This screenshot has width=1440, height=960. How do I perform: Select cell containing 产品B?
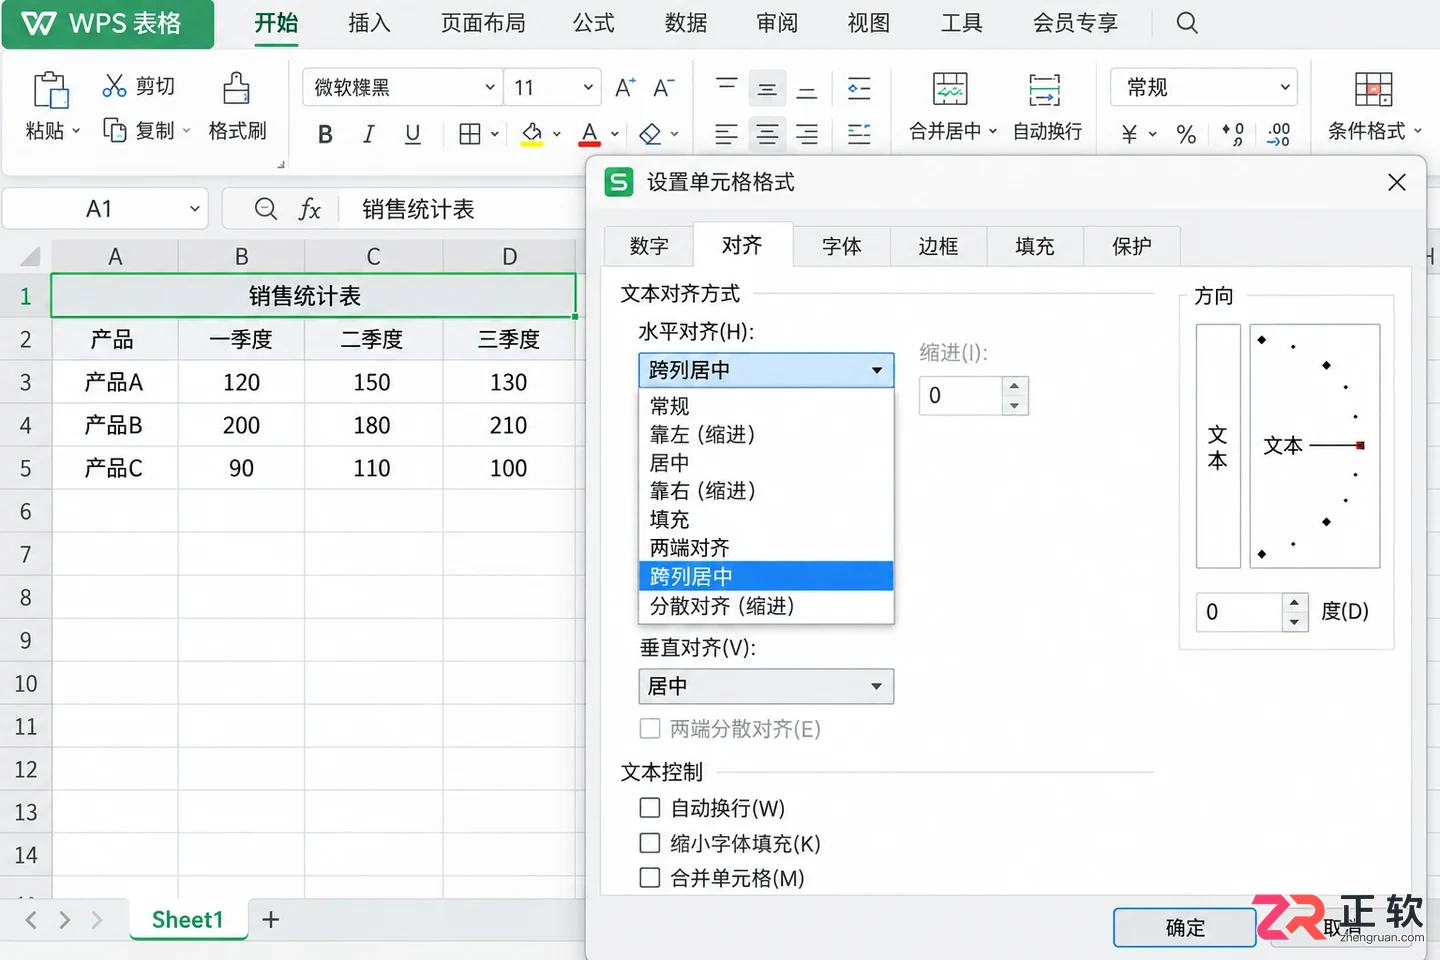pos(114,425)
